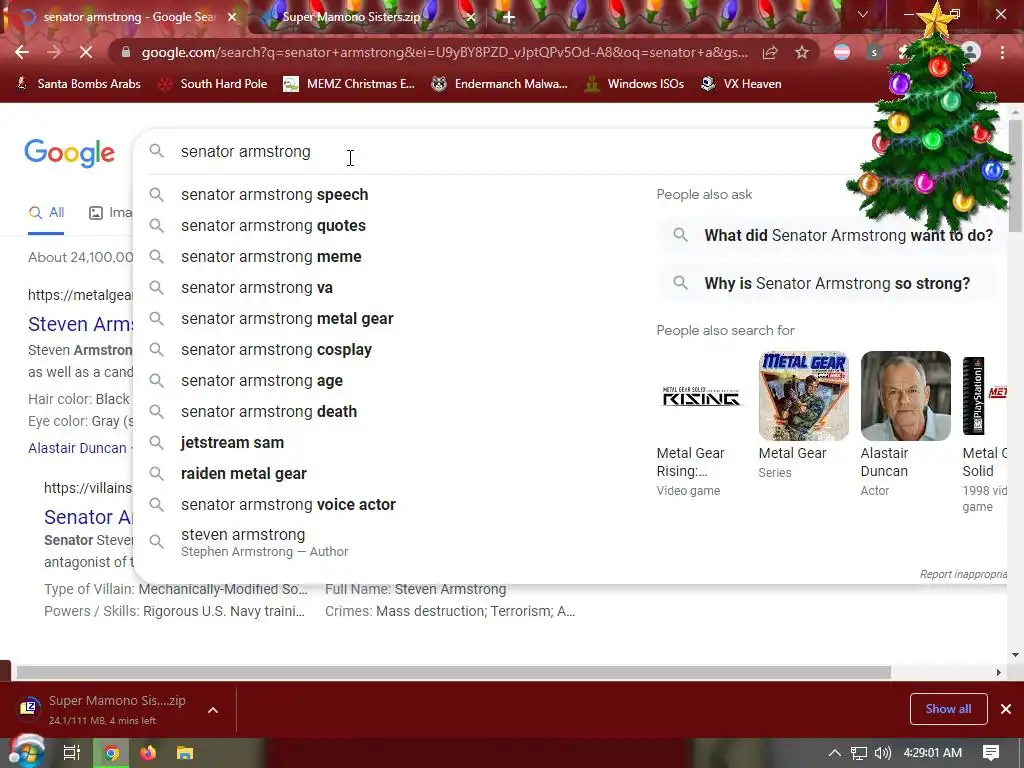
Task: Click the Google logo
Action: (69, 153)
